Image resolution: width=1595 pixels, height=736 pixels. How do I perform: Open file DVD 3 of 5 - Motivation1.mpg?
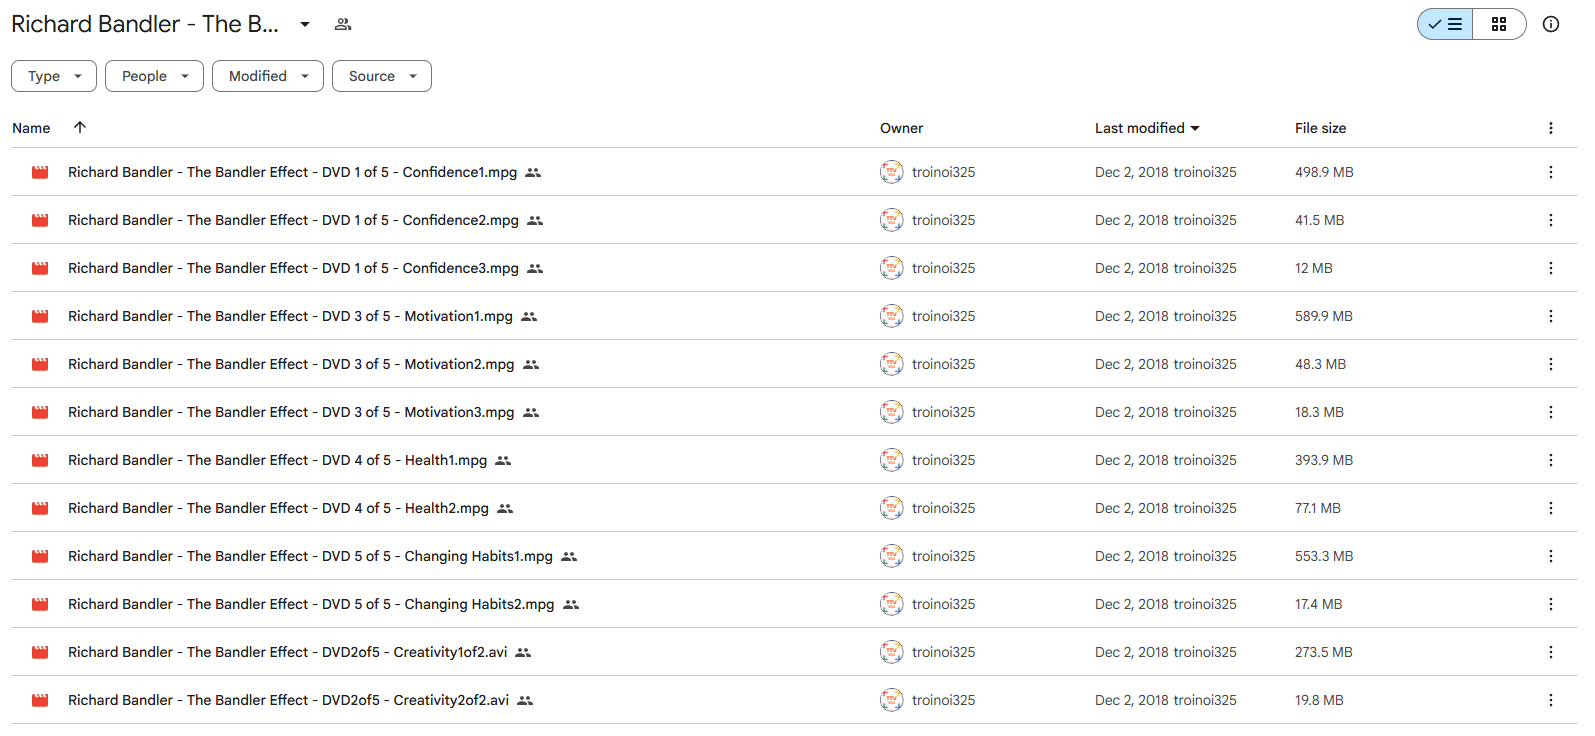(290, 316)
